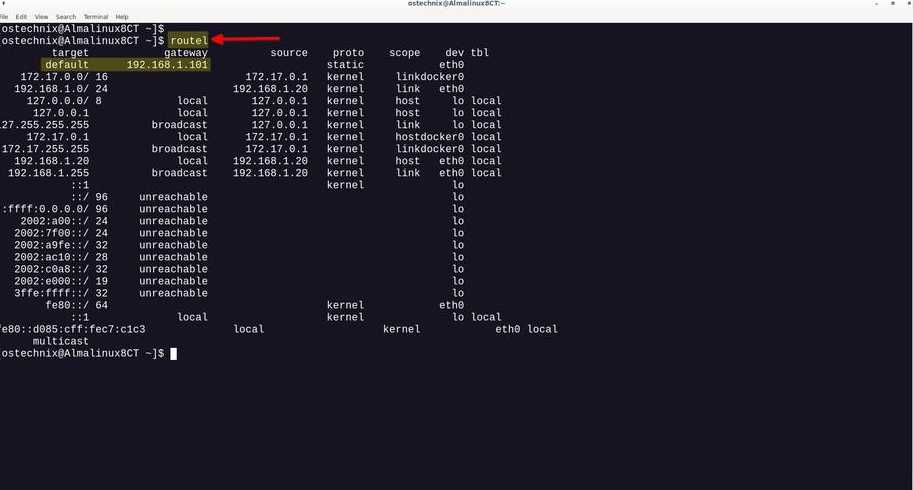Close the terminal window
Screen dimensions: 913x490
(x=908, y=3)
